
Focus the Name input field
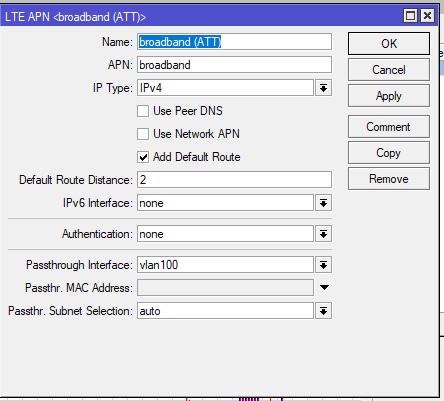(x=234, y=42)
